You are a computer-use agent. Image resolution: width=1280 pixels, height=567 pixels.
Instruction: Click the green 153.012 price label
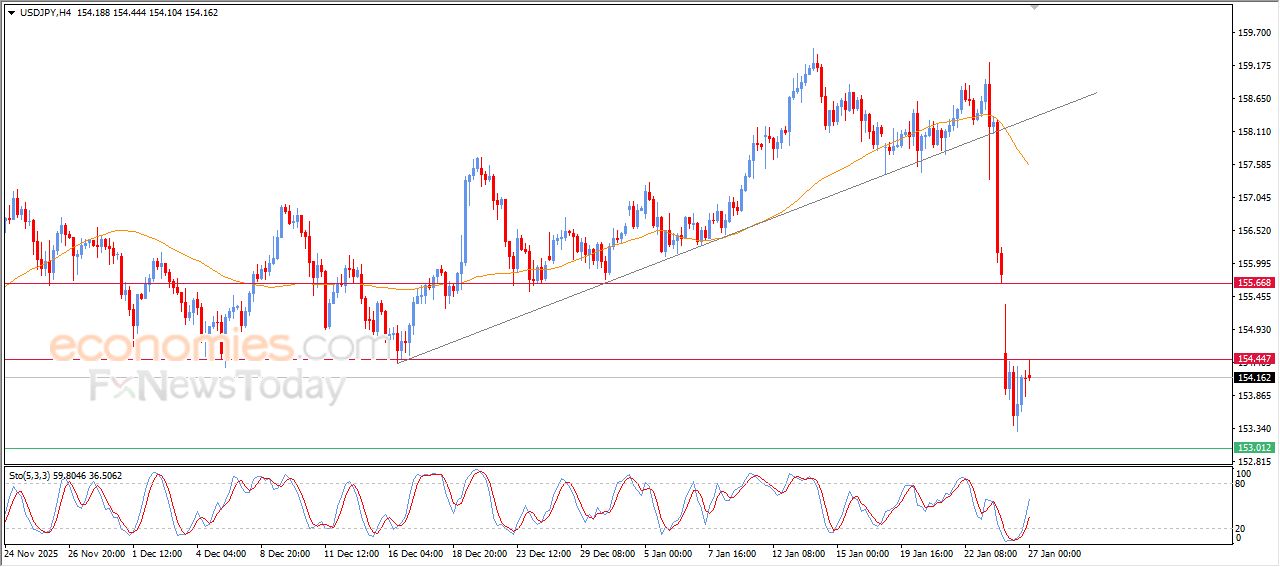click(1253, 448)
